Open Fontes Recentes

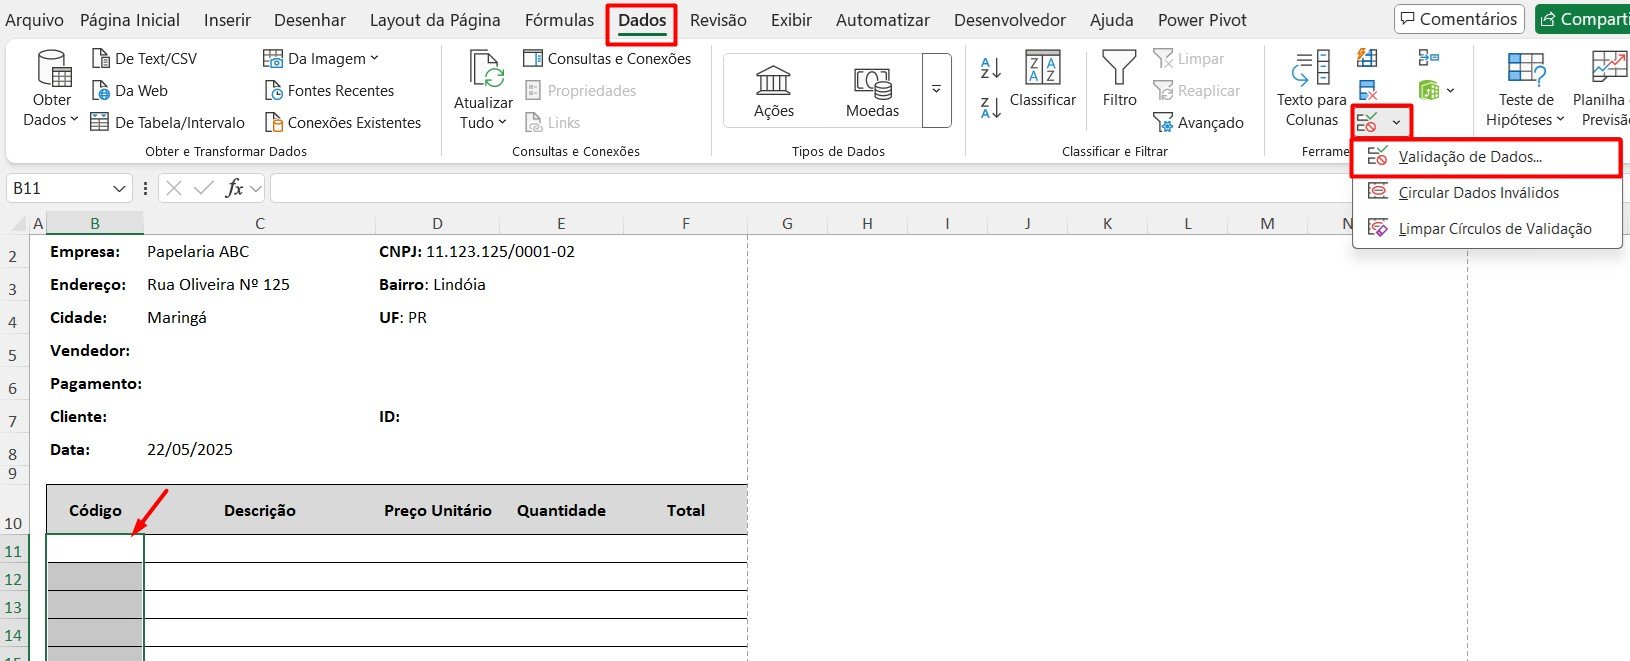click(329, 91)
